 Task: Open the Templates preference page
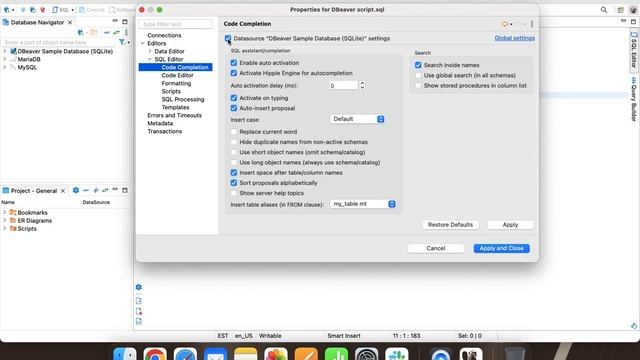point(176,107)
